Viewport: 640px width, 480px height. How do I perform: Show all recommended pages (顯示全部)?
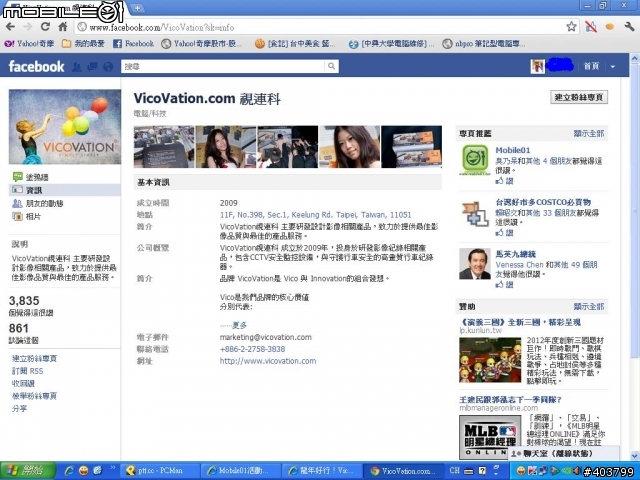(x=589, y=133)
